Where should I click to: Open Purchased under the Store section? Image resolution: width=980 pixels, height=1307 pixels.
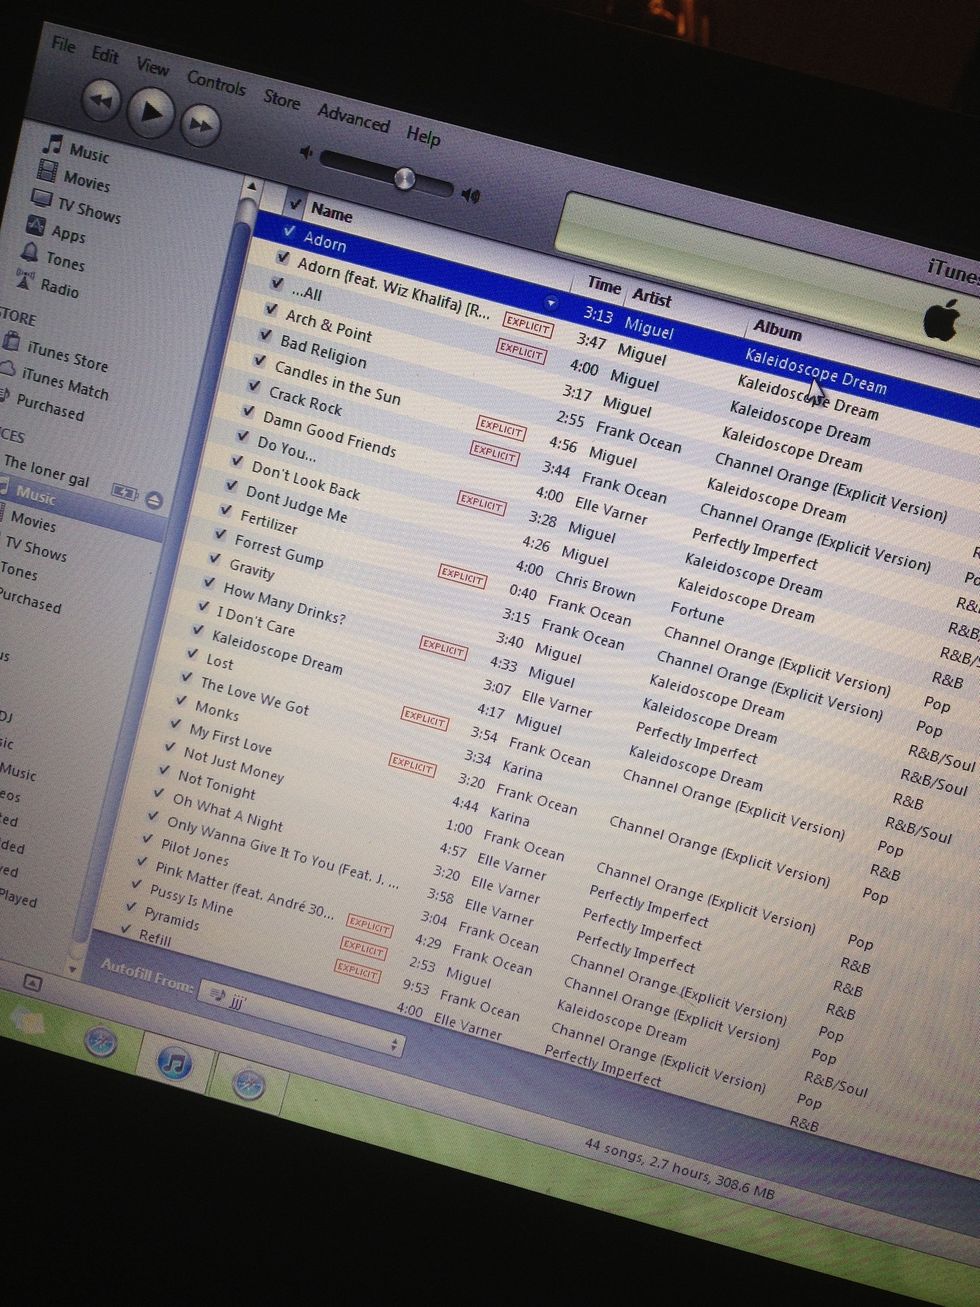click(x=49, y=407)
